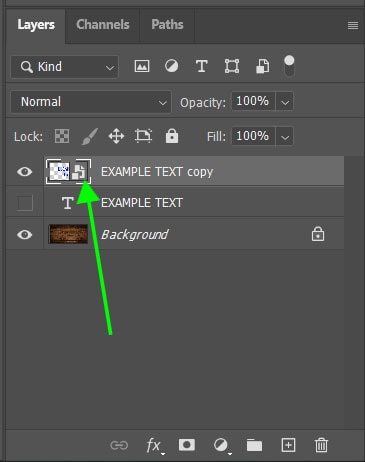Filter for type layers icon
This screenshot has width=365, height=462.
(201, 66)
